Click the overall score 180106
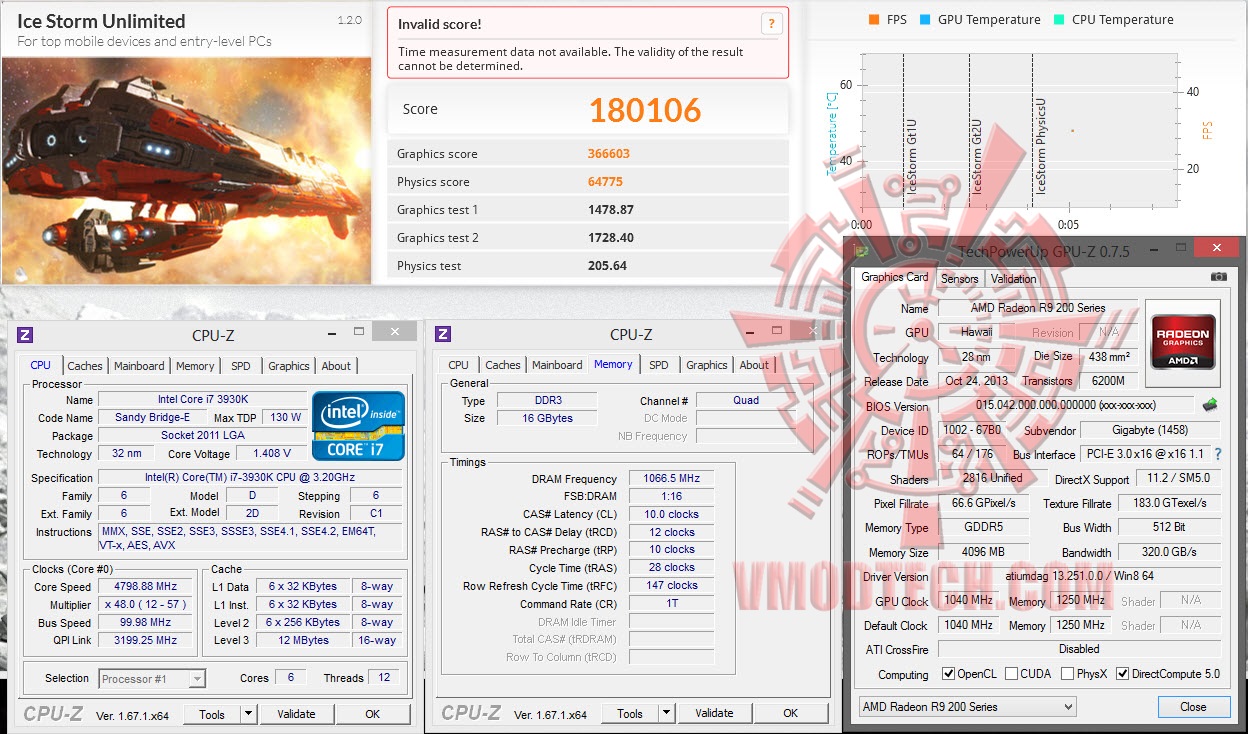Viewport: 1248px width, 734px height. [x=645, y=110]
